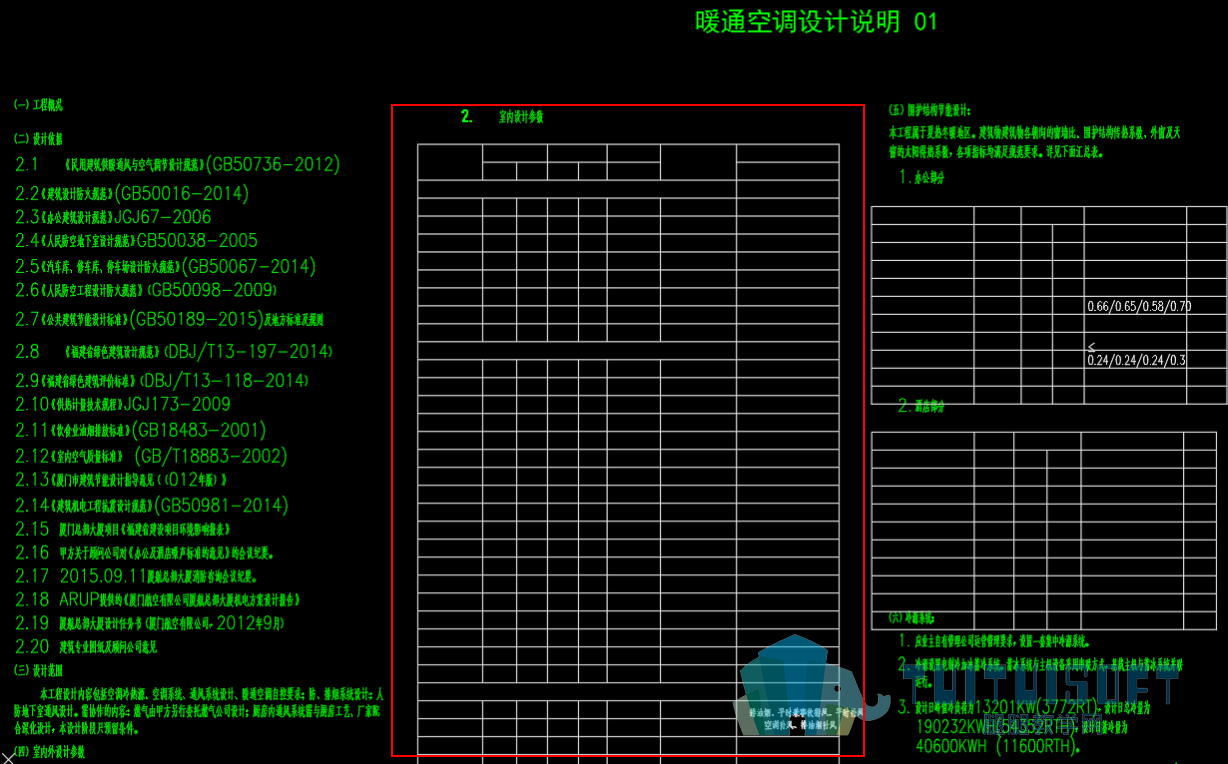This screenshot has height=764, width=1228.
Task: Click the item number '2.20'
Action: (32, 647)
